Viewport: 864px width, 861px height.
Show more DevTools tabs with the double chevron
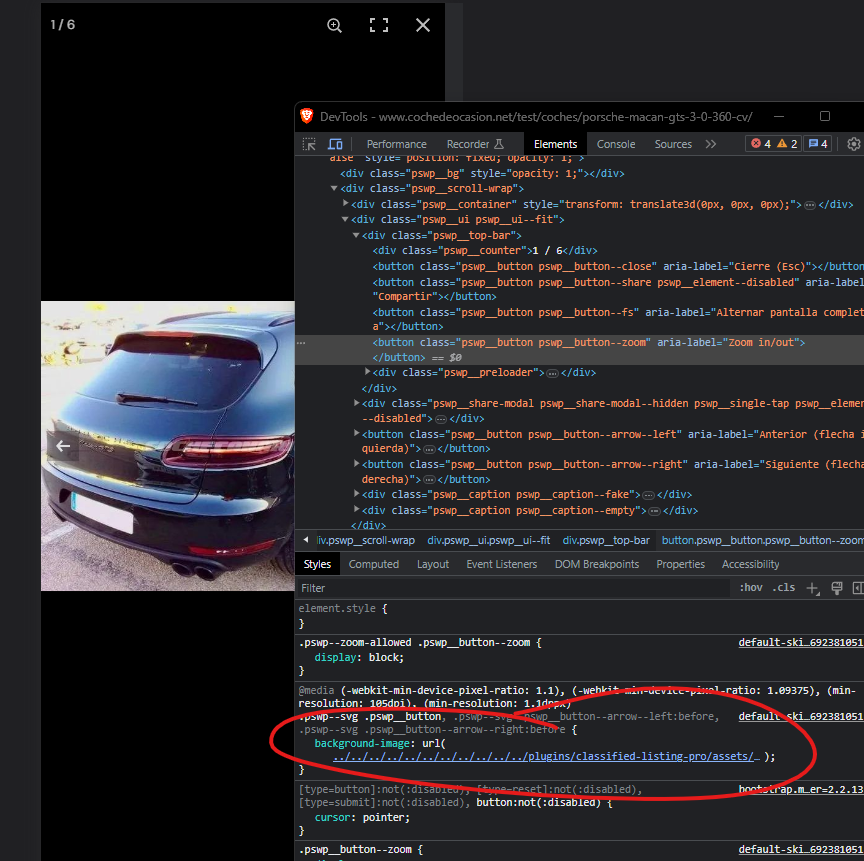711,144
